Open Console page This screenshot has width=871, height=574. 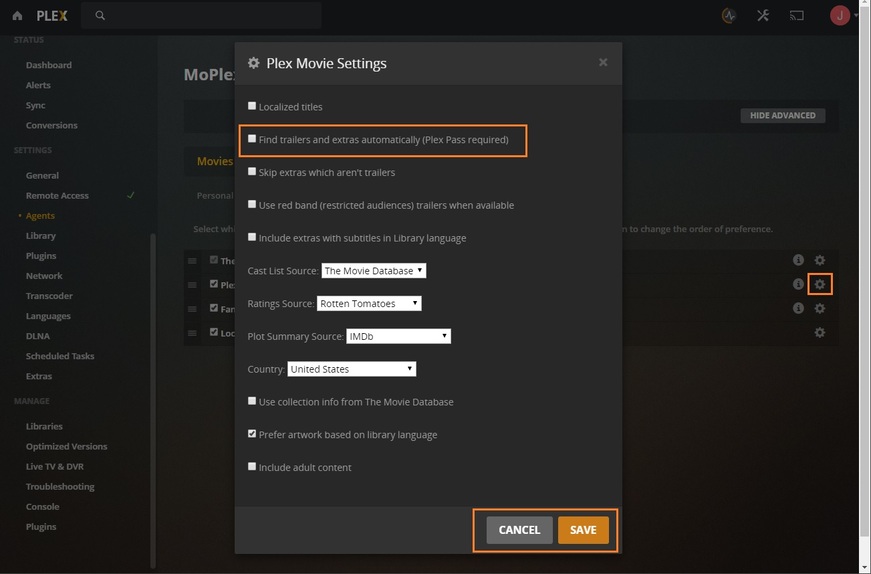pyautogui.click(x=43, y=506)
